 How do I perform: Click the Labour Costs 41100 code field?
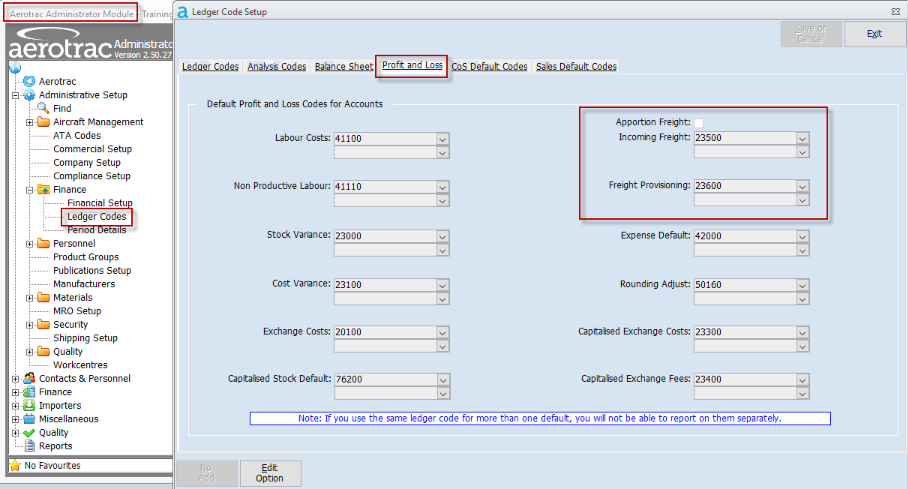pos(386,139)
